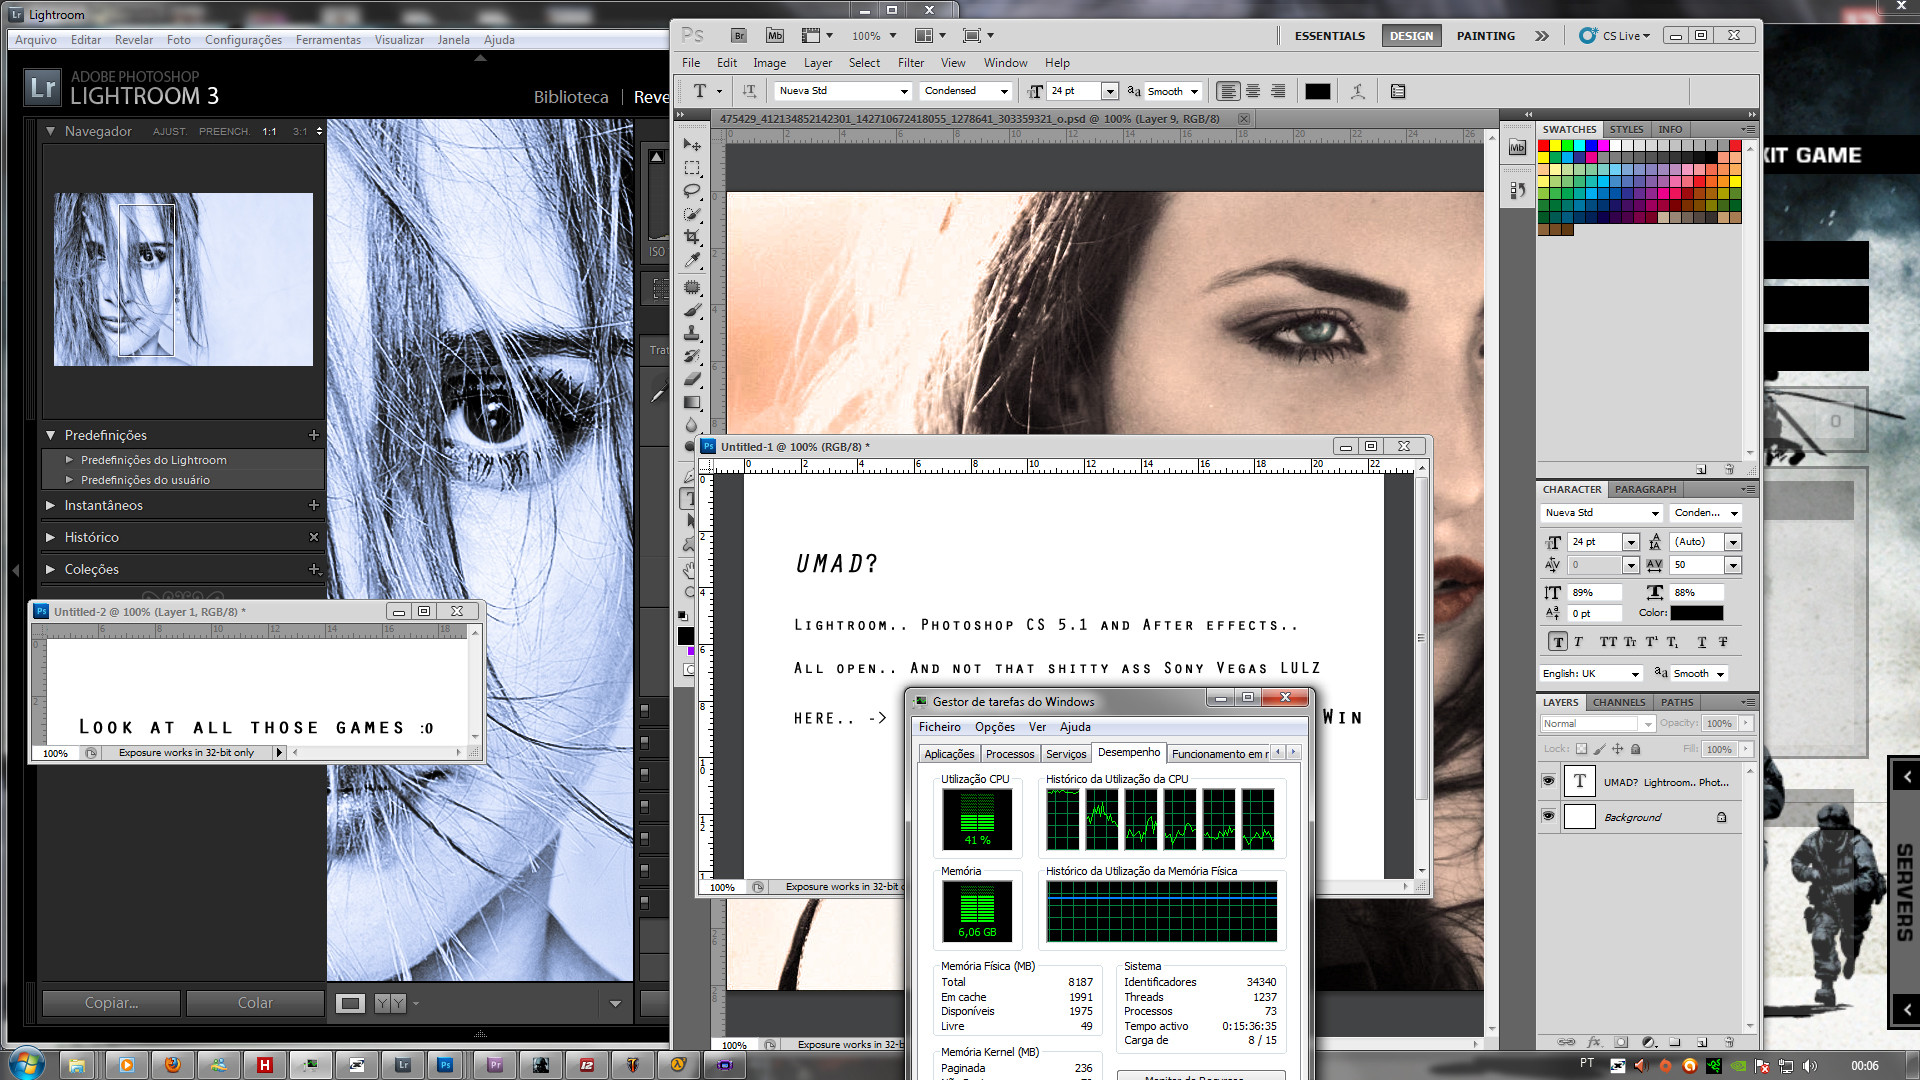Toggle Faux Bold in Character panel
This screenshot has height=1080, width=1920.
pos(1558,642)
